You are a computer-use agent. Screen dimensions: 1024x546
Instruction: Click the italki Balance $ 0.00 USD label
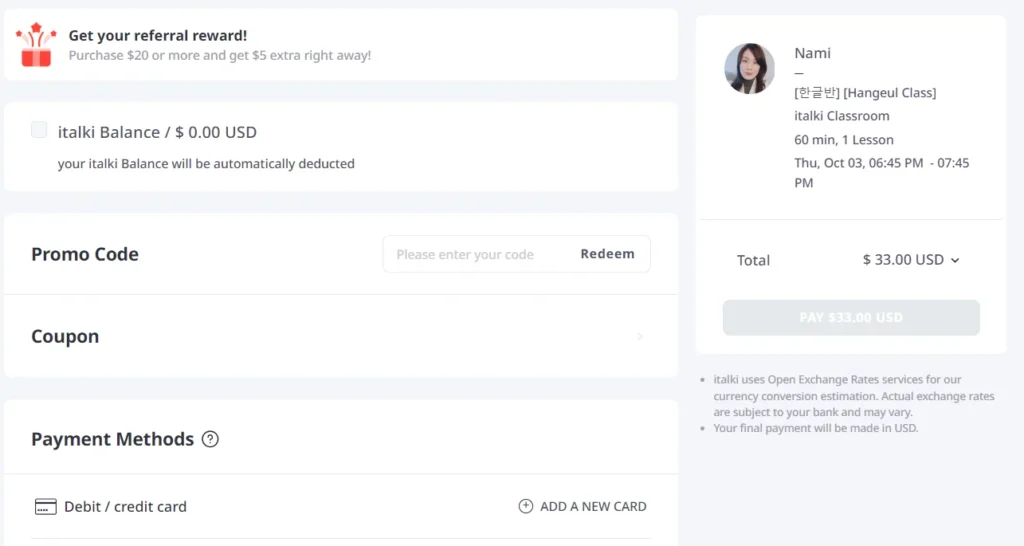pos(157,132)
